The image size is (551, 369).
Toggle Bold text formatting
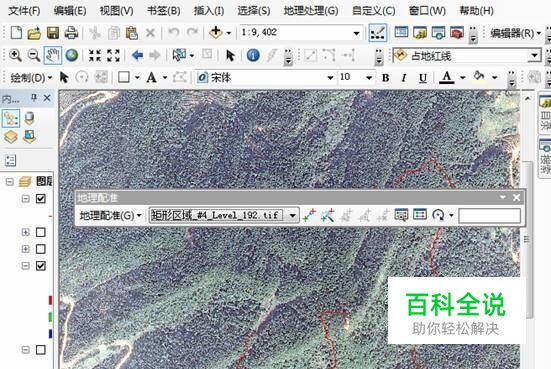click(x=385, y=78)
